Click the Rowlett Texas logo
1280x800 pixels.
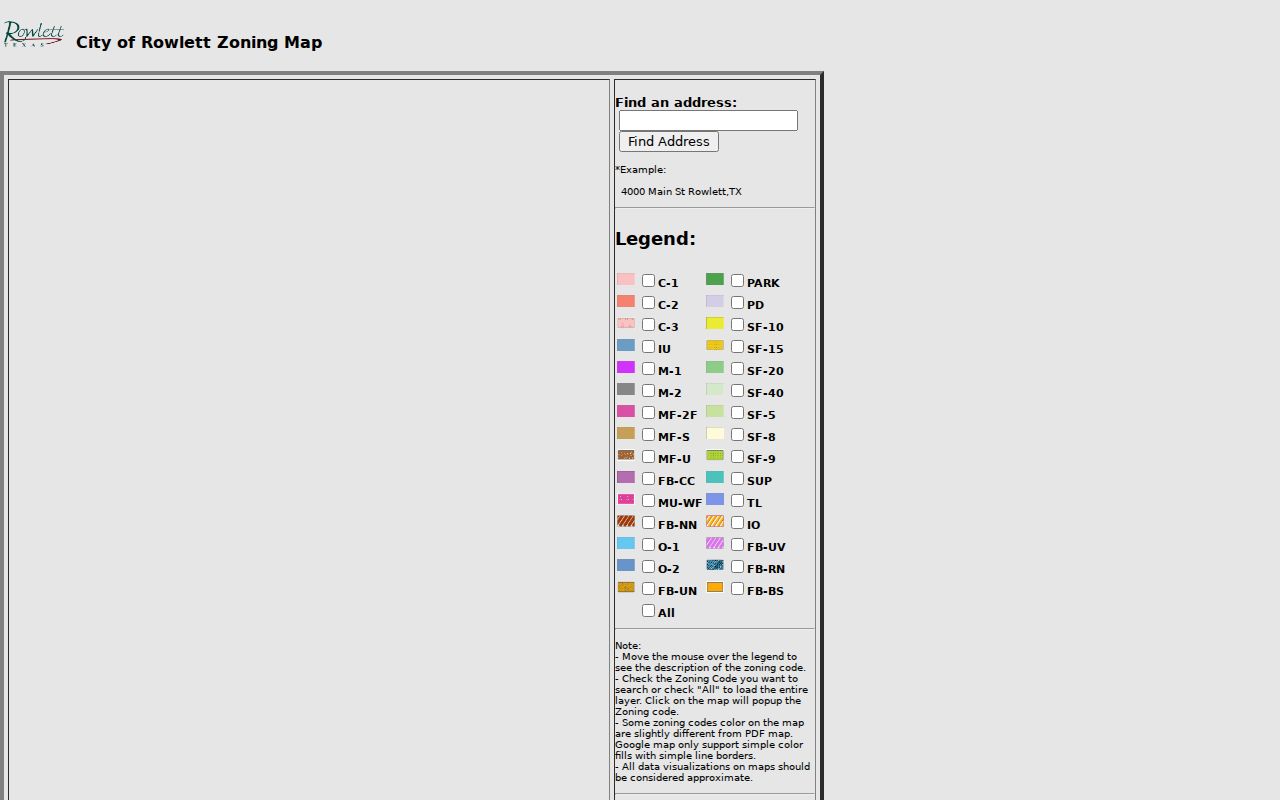point(33,35)
